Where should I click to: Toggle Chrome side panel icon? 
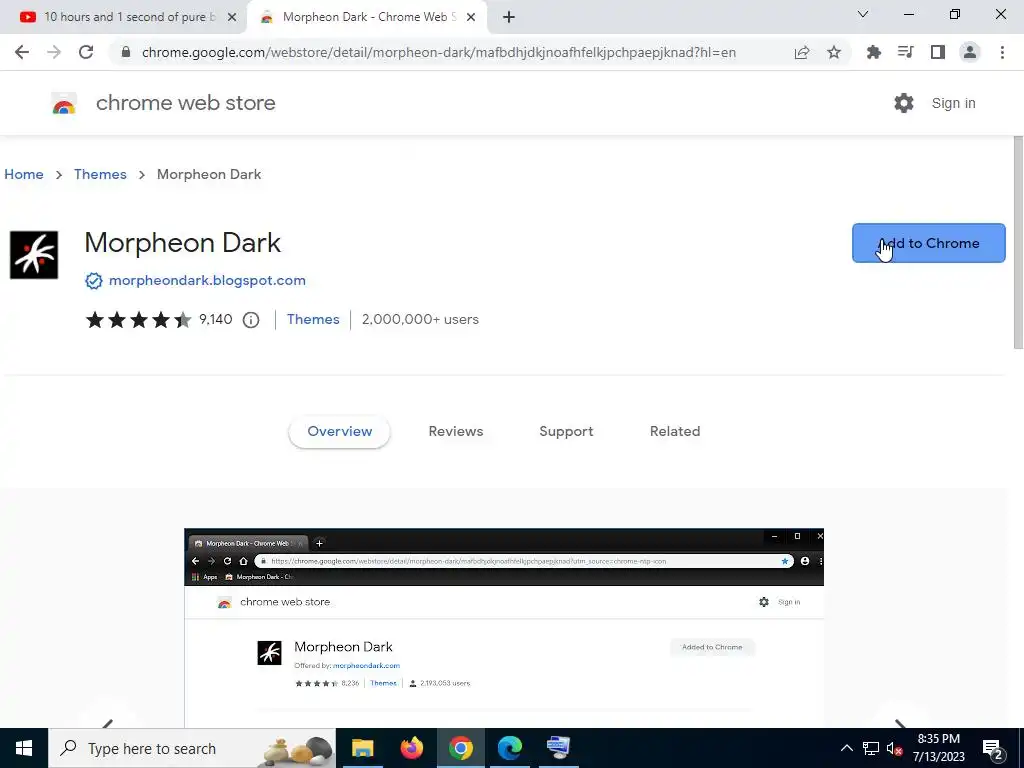(938, 52)
